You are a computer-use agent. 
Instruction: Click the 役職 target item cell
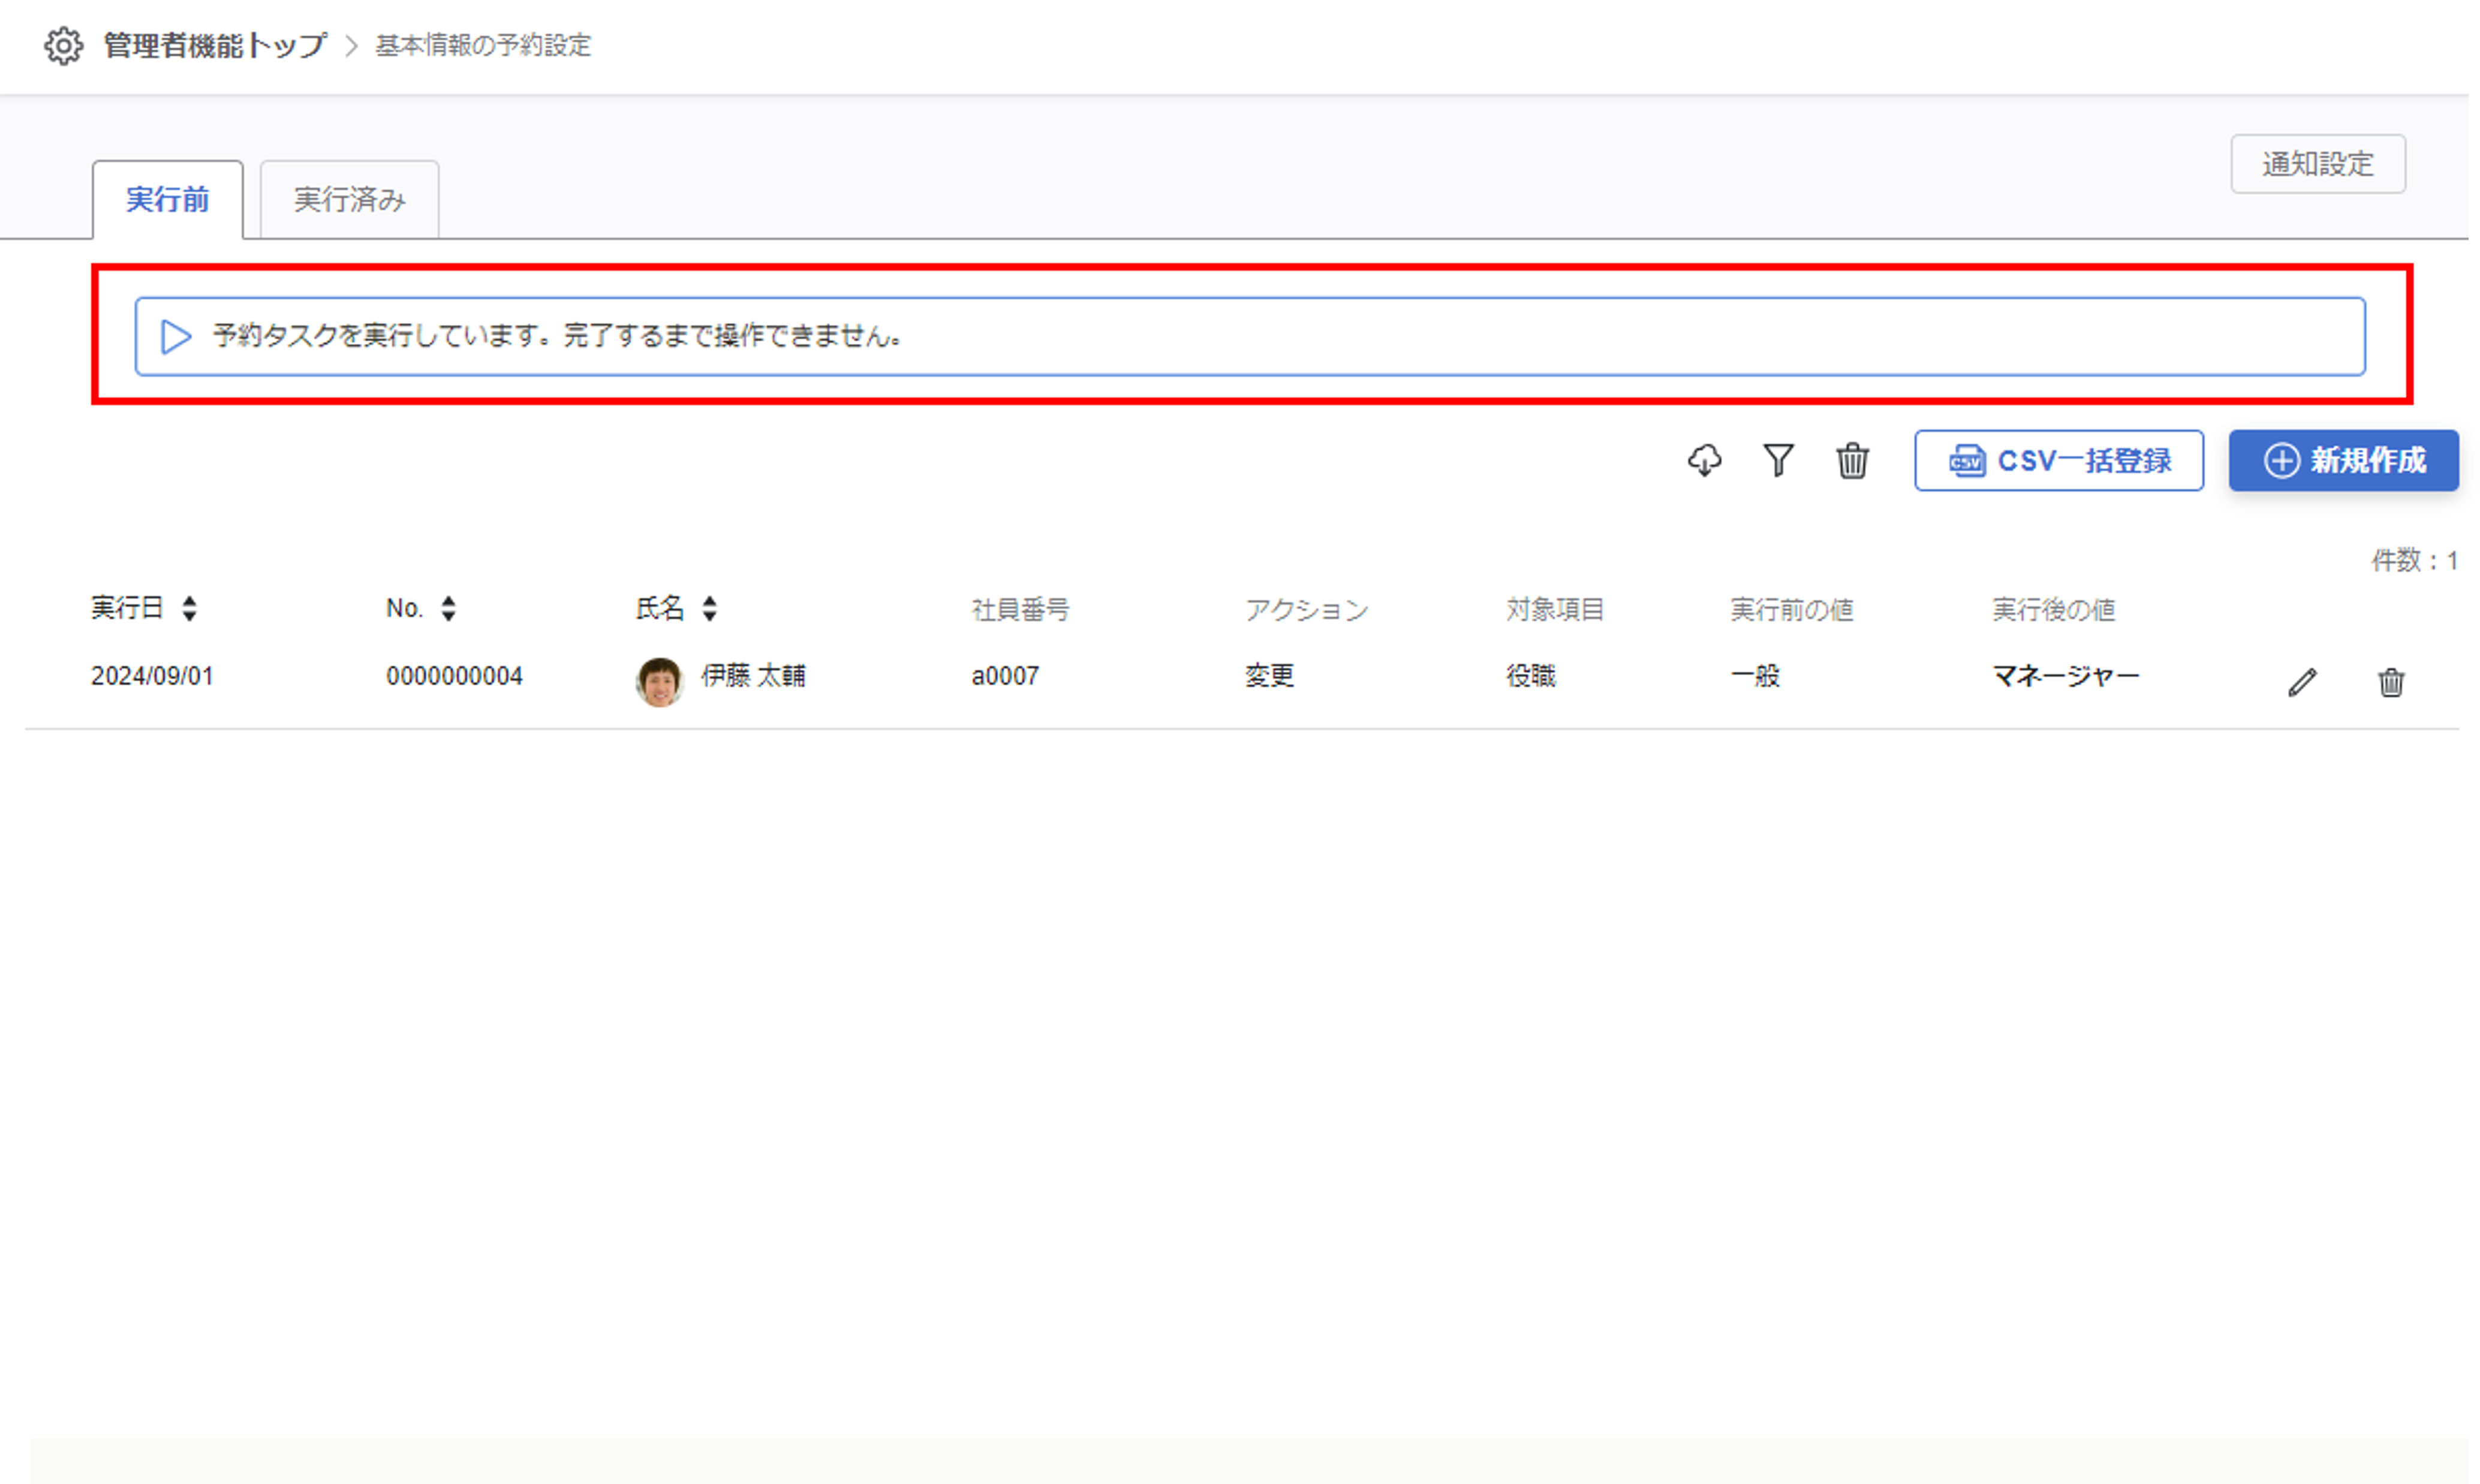click(1532, 677)
